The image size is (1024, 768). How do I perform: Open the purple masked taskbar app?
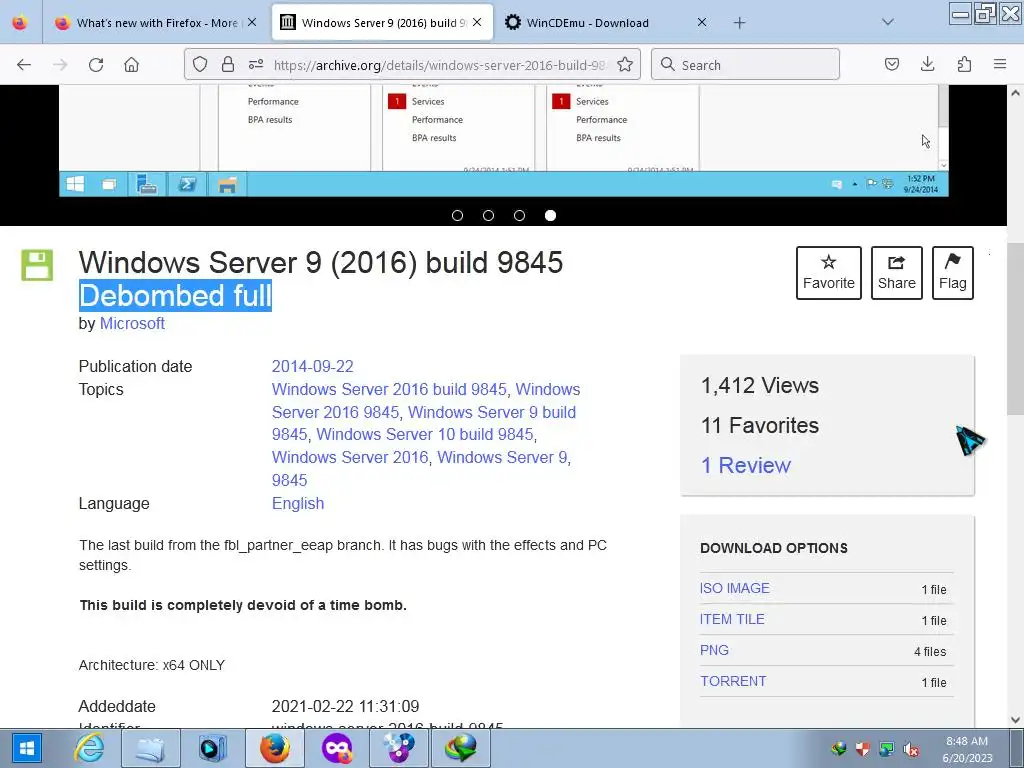(336, 748)
